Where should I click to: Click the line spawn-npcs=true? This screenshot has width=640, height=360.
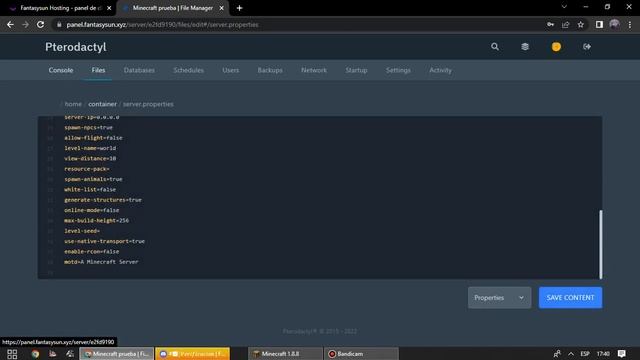pyautogui.click(x=89, y=127)
